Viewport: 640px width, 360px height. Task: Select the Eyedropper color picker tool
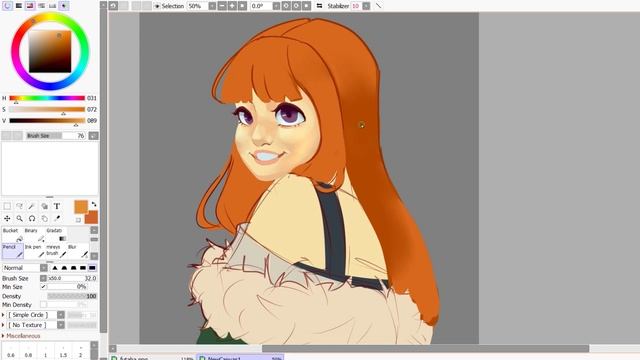[x=57, y=218]
